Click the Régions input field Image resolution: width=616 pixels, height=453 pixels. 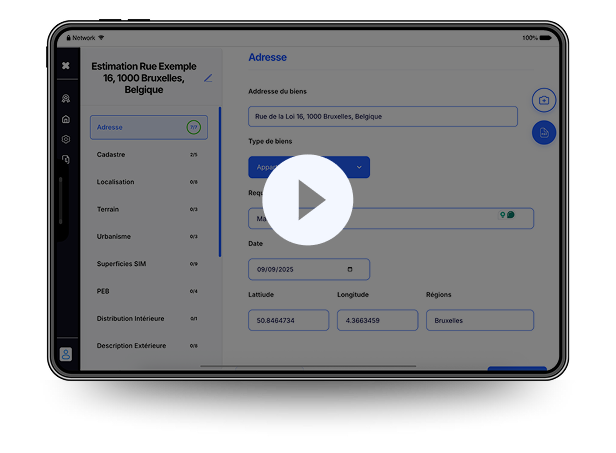point(479,320)
